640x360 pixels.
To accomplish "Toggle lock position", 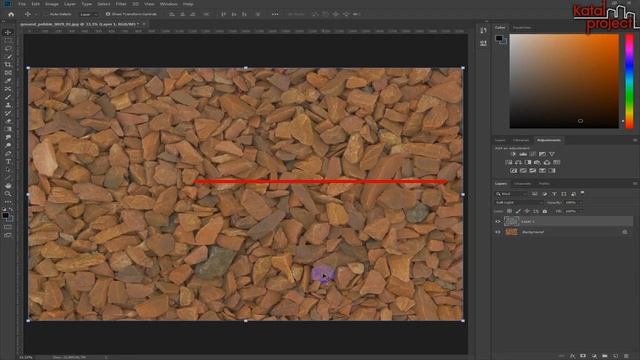I will [x=527, y=211].
